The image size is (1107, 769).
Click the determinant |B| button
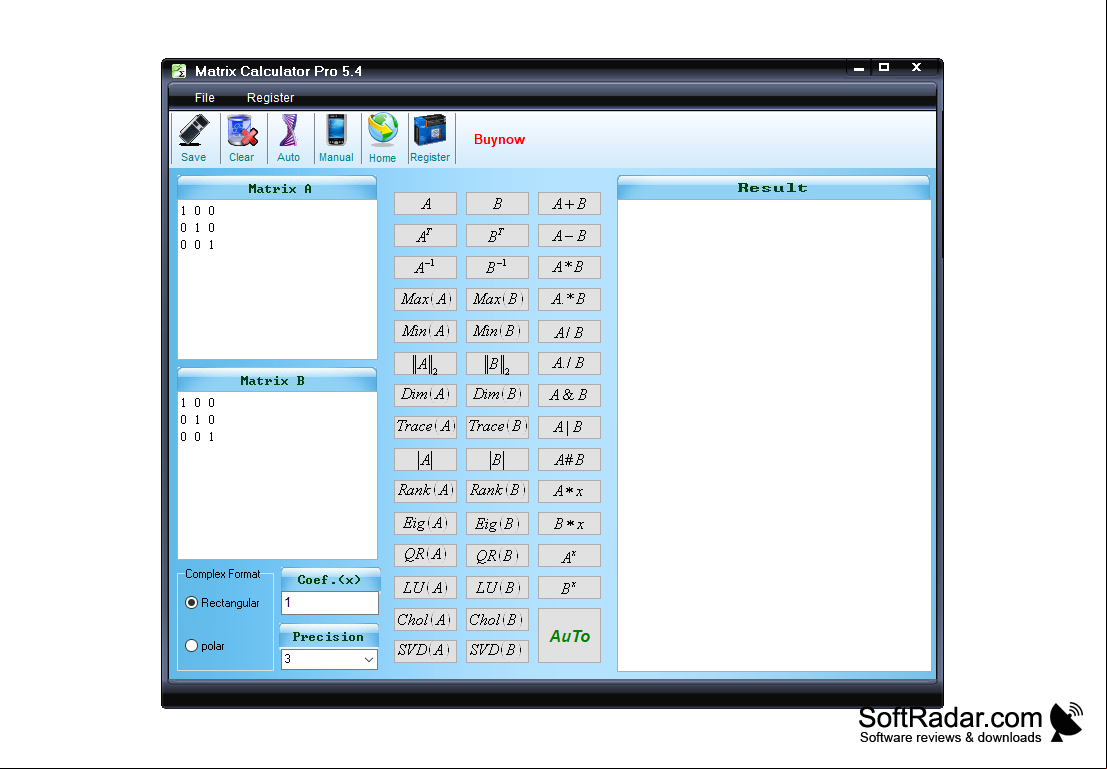click(497, 459)
